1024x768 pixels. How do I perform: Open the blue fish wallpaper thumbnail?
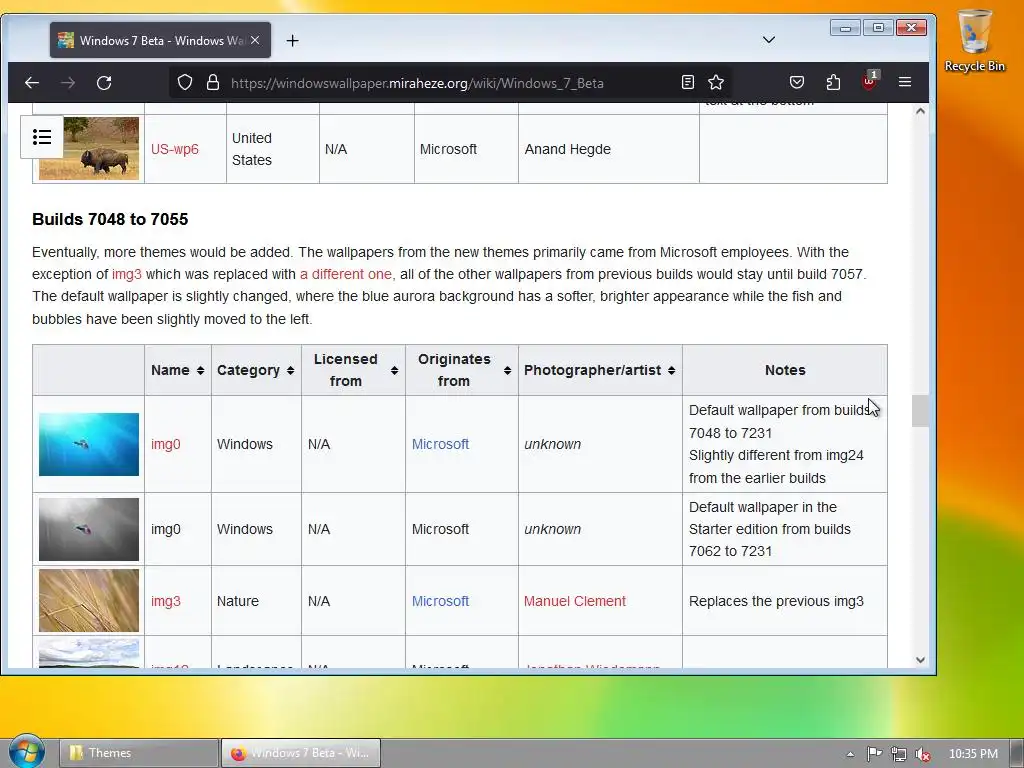coord(89,444)
